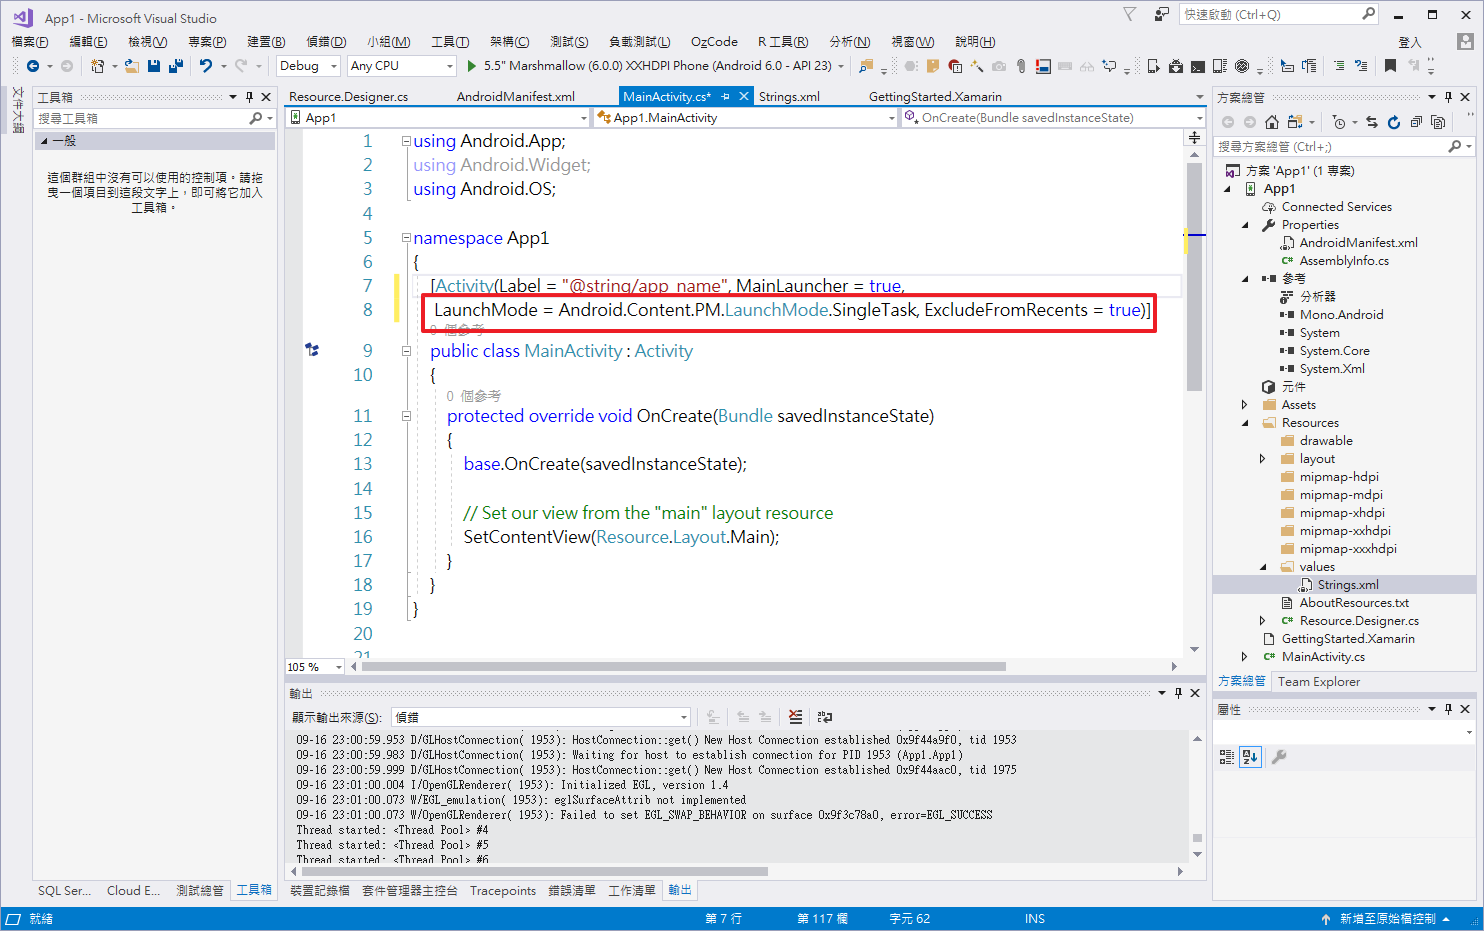Click the code editor vertical scrollbar thumb
Image resolution: width=1484 pixels, height=931 pixels.
pyautogui.click(x=1194, y=277)
